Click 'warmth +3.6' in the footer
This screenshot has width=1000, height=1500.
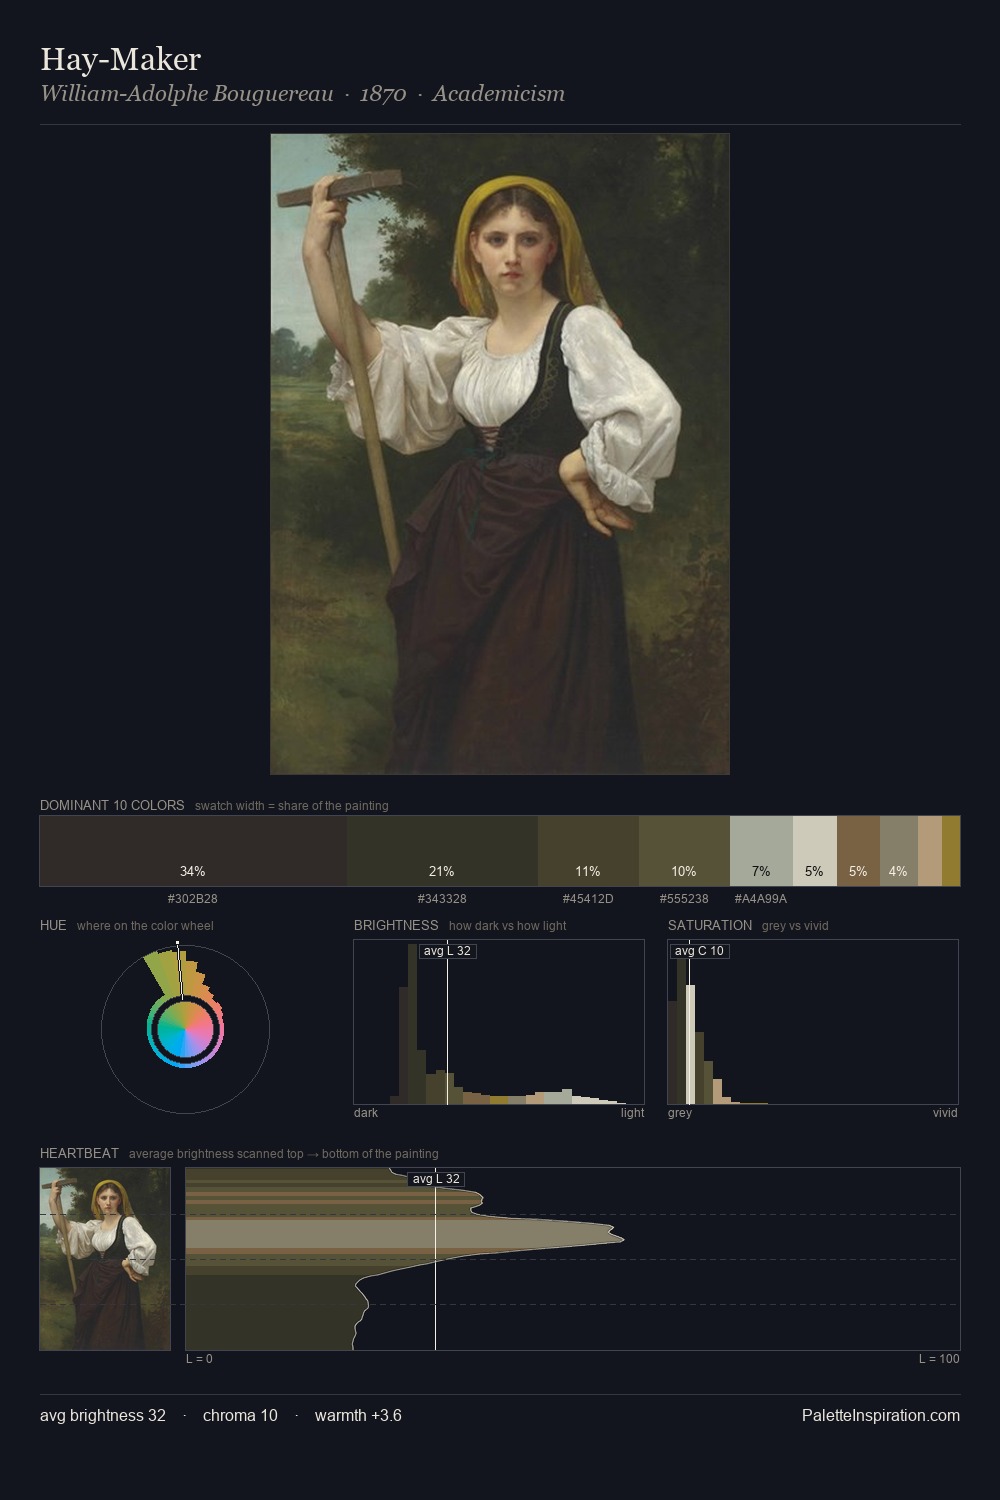pyautogui.click(x=358, y=1415)
